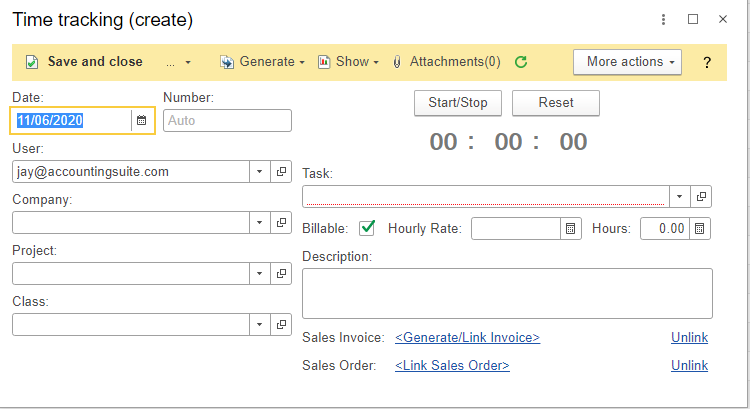Open the Hourly Rate calculator icon
Screen dimensions: 750x409
[x=571, y=229]
